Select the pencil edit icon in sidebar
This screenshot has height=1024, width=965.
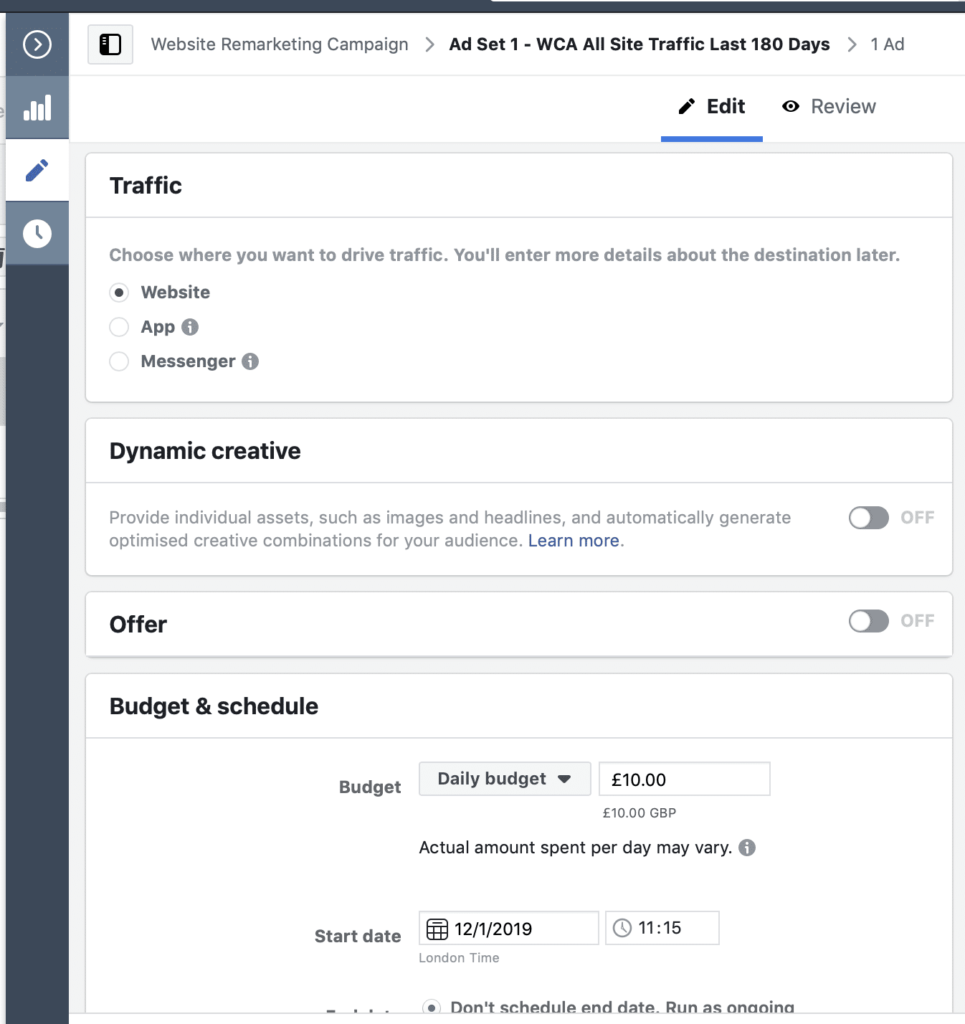click(x=37, y=170)
